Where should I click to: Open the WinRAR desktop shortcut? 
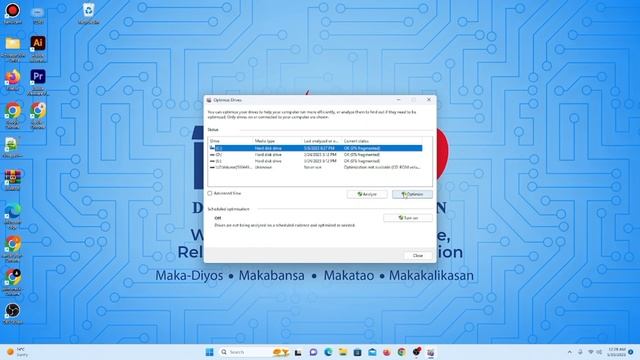(x=13, y=180)
